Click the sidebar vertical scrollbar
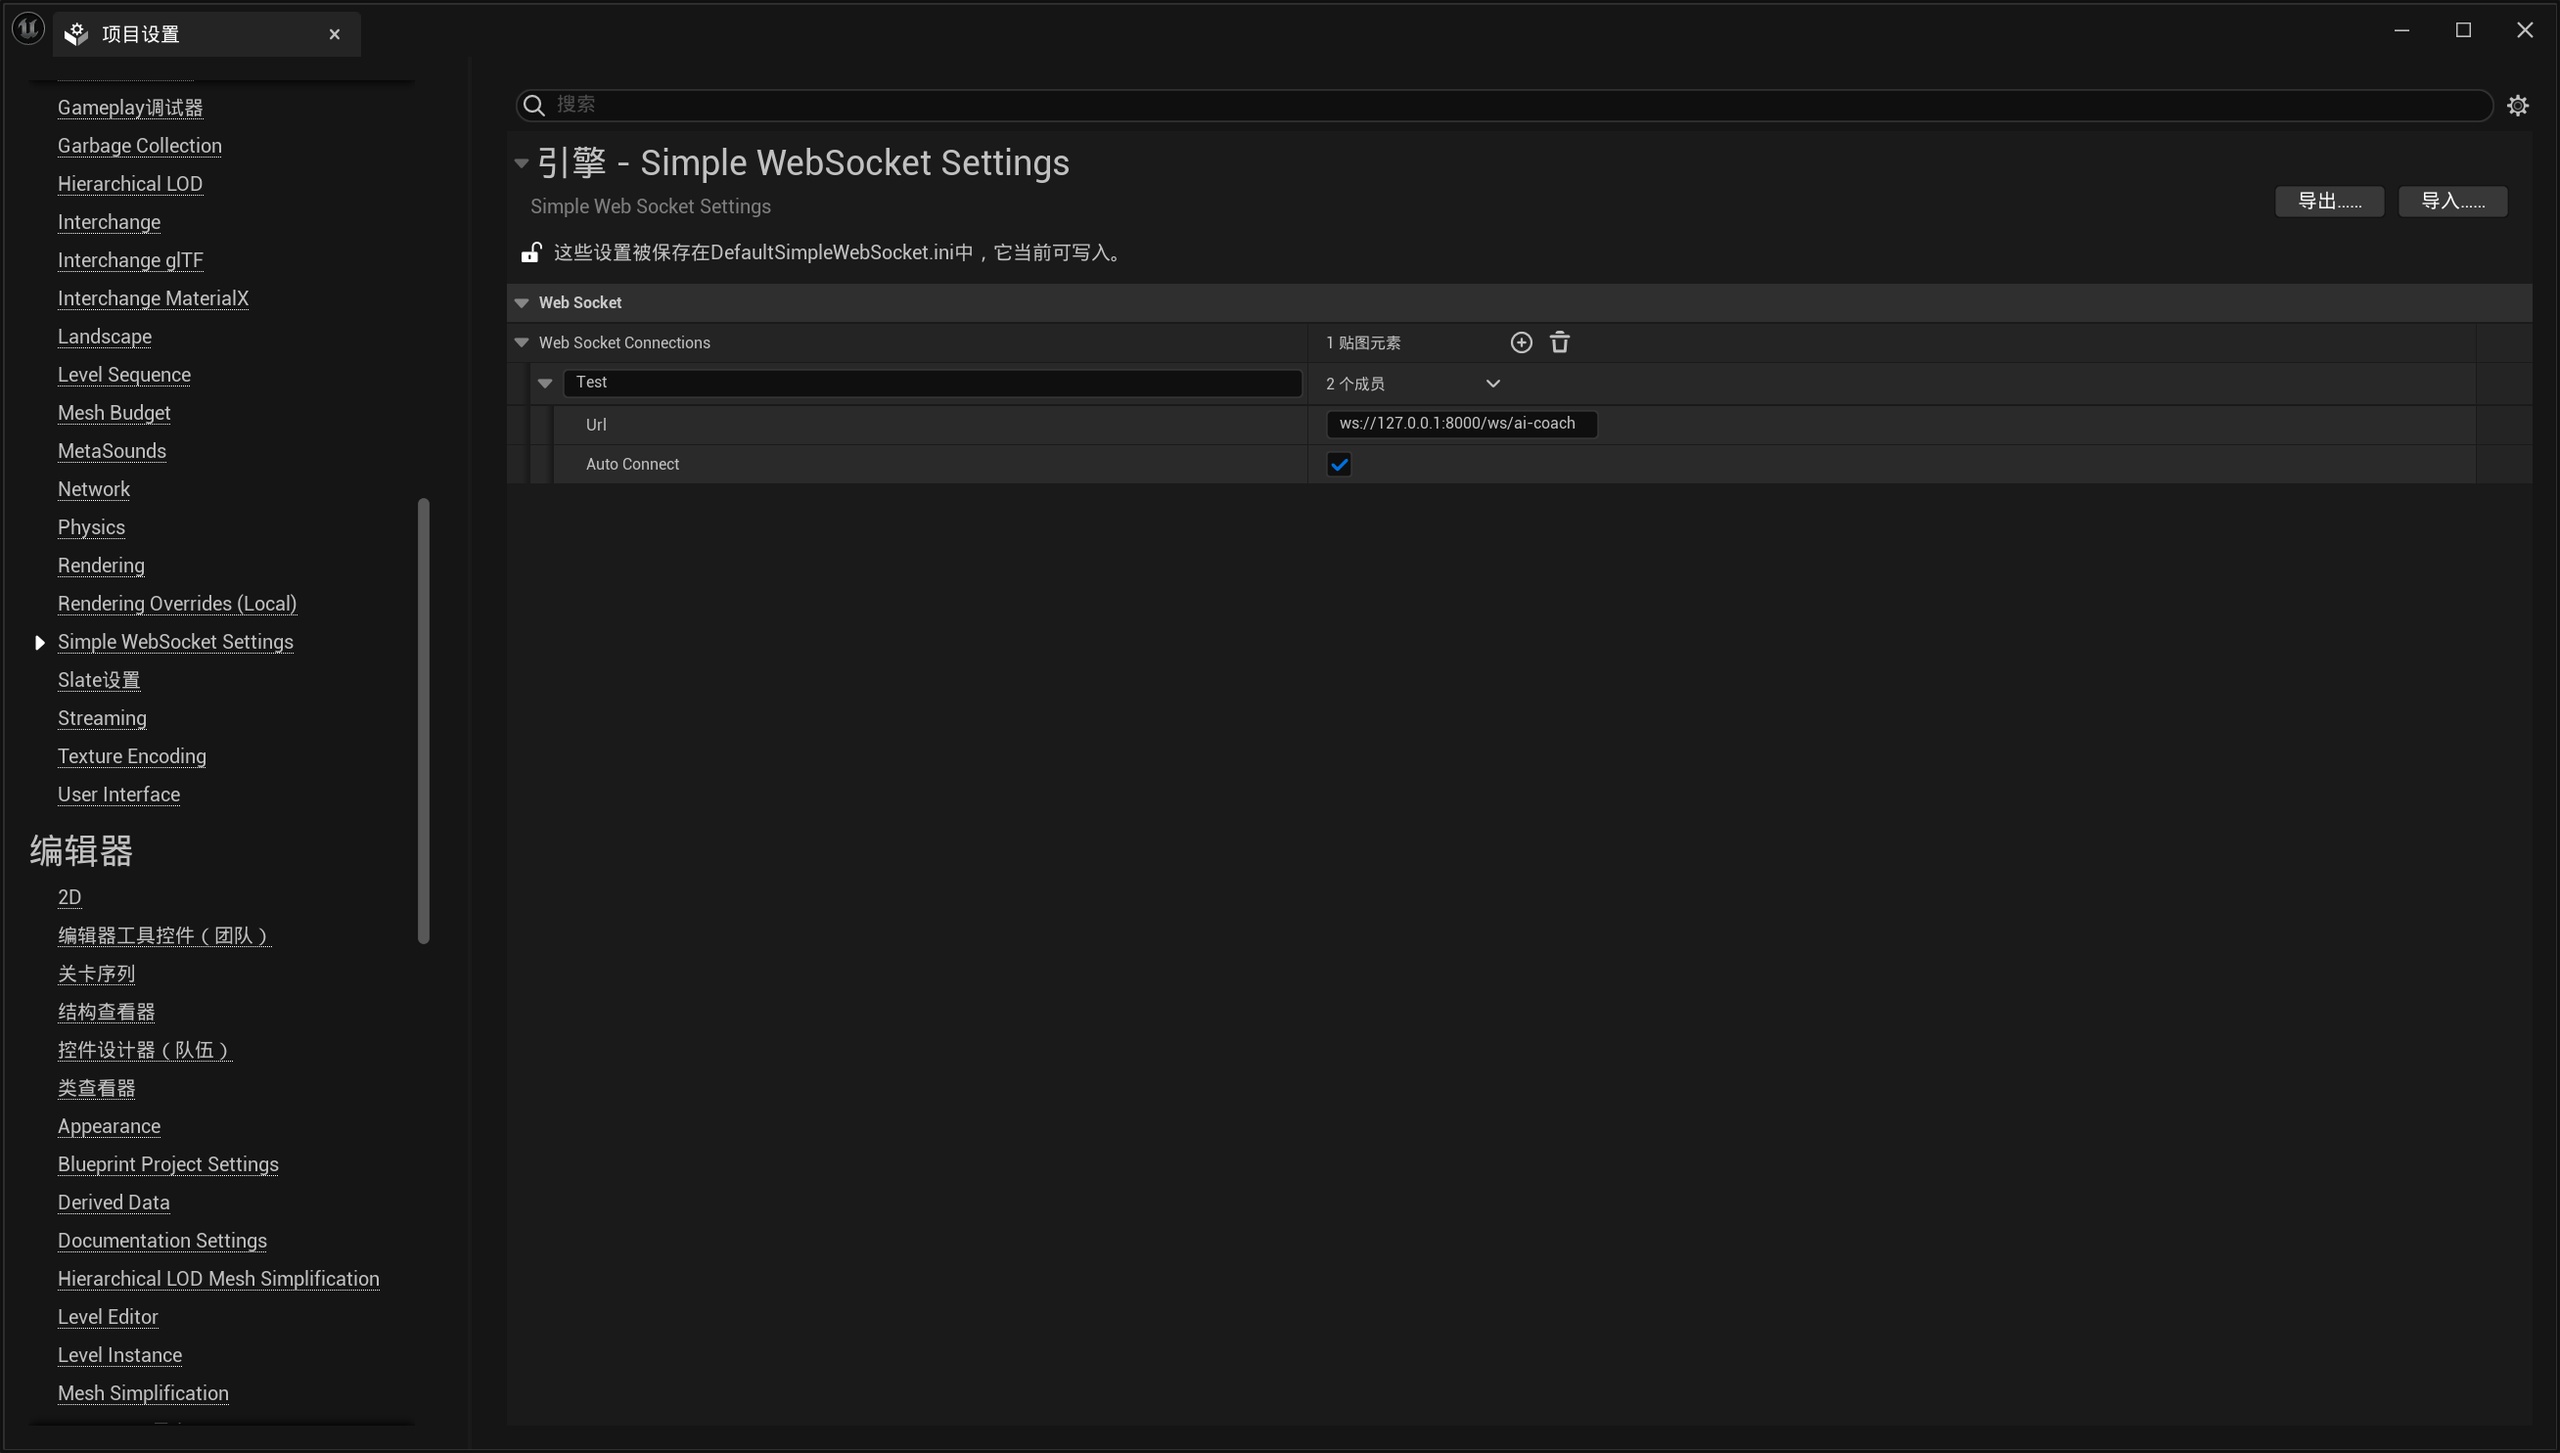This screenshot has height=1453, width=2560. point(424,720)
